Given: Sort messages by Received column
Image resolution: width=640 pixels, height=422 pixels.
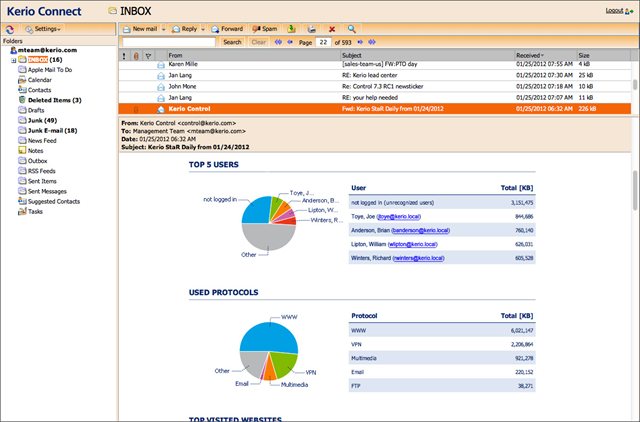Looking at the screenshot, I should coord(545,56).
